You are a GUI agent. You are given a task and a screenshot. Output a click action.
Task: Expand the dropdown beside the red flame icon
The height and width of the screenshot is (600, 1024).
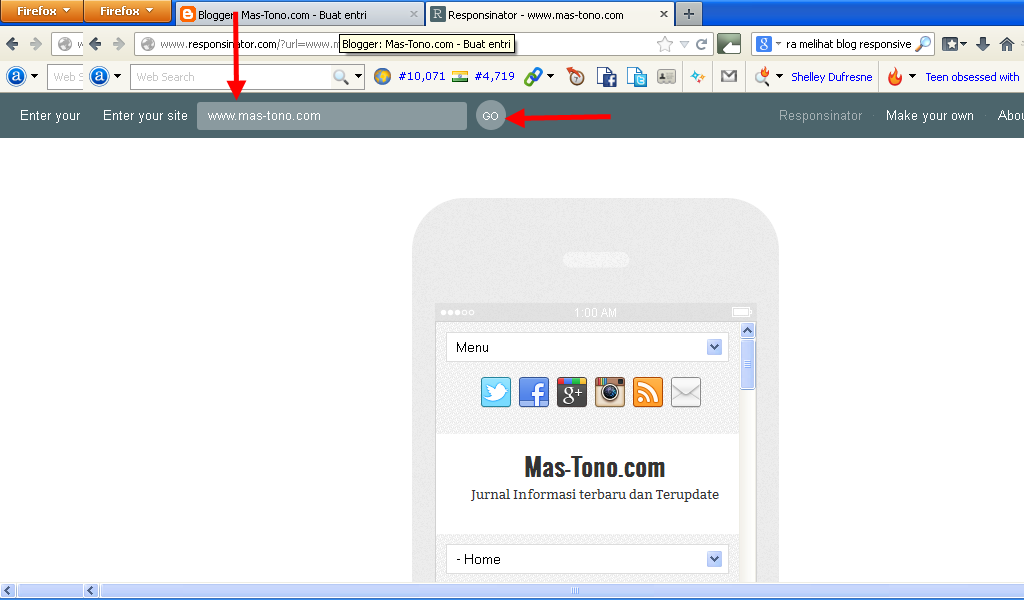pyautogui.click(x=912, y=76)
